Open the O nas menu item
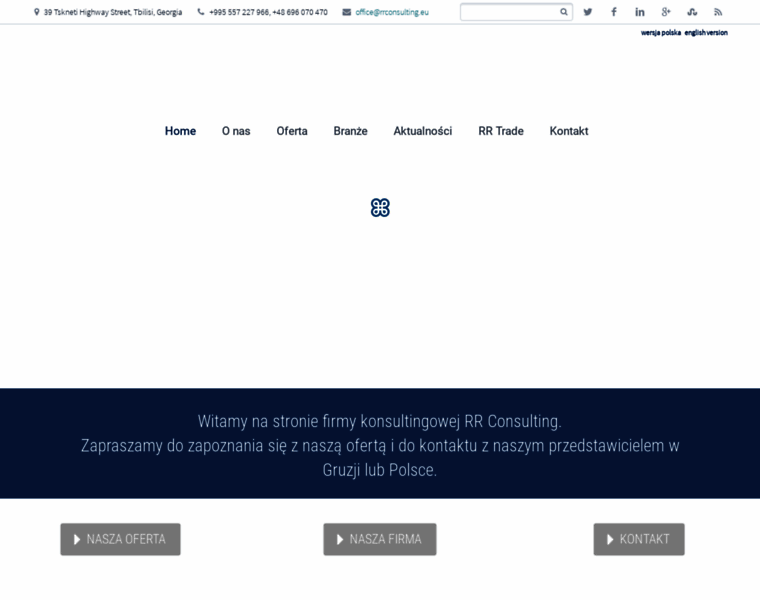This screenshot has width=760, height=600. click(x=236, y=131)
